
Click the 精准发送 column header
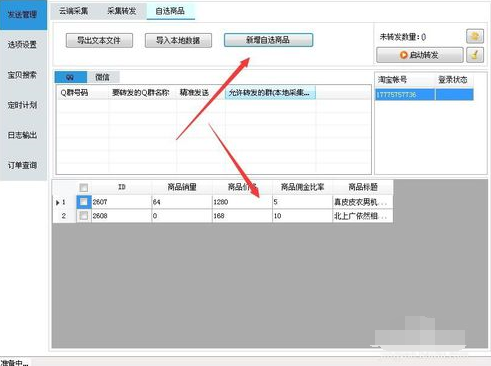(201, 93)
